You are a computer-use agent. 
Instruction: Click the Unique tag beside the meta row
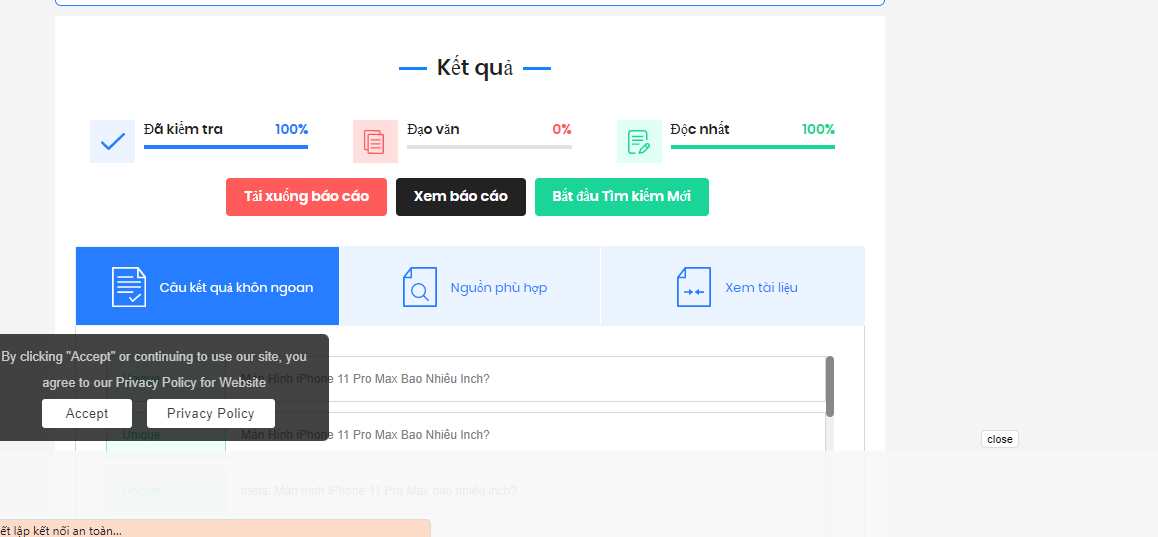tap(141, 491)
